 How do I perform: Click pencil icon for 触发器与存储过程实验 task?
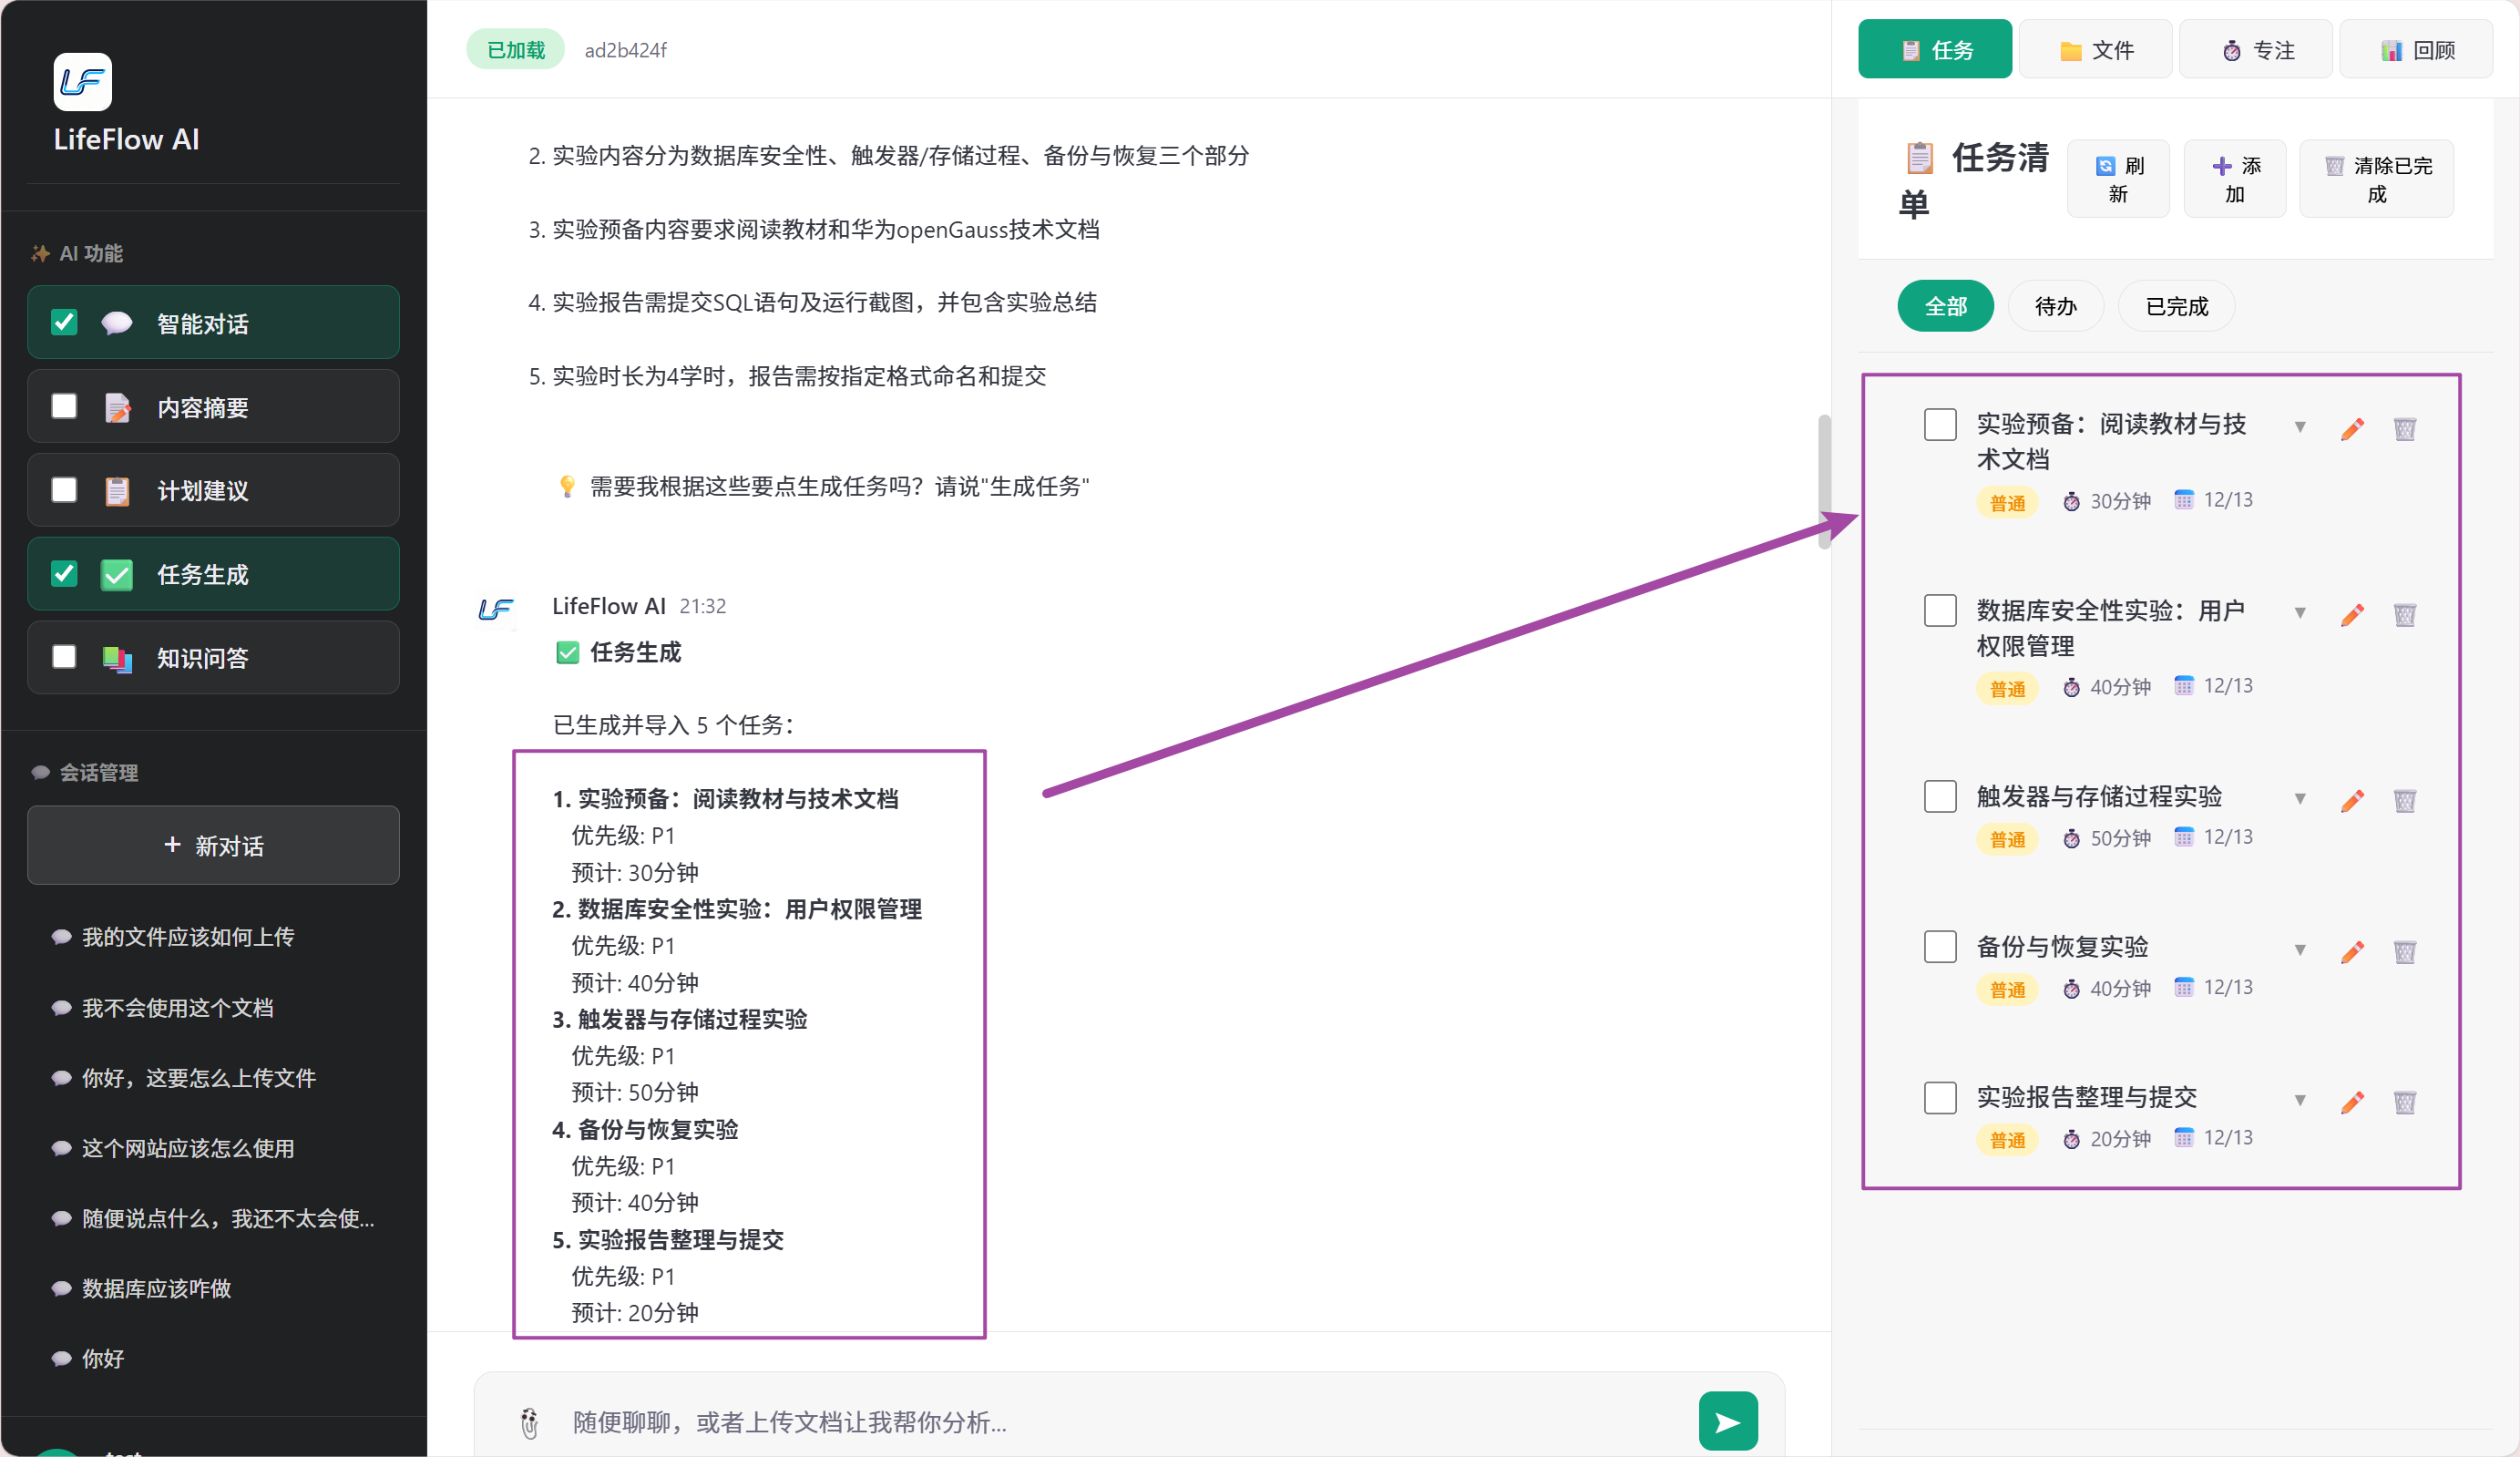tap(2352, 800)
